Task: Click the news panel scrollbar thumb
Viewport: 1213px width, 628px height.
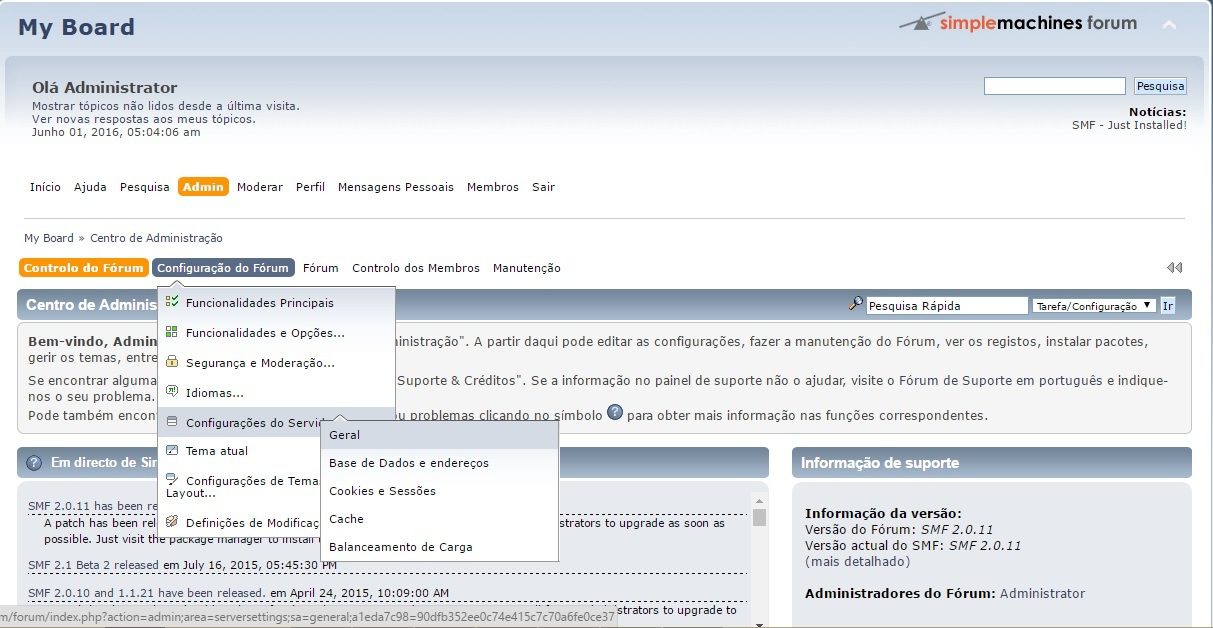Action: 759,517
